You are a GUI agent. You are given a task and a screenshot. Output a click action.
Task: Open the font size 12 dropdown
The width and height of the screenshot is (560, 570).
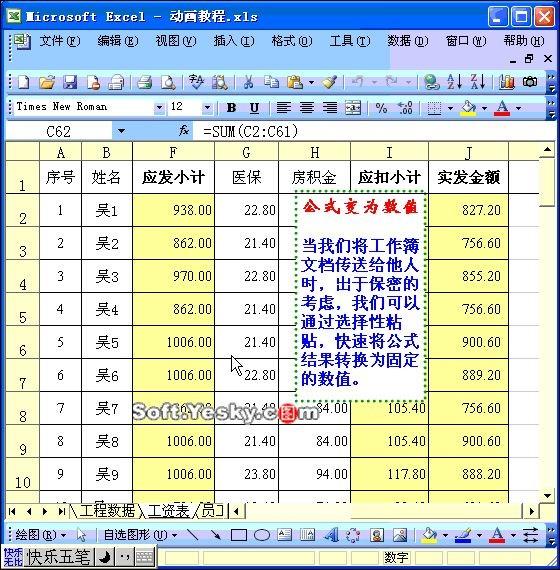pyautogui.click(x=207, y=108)
